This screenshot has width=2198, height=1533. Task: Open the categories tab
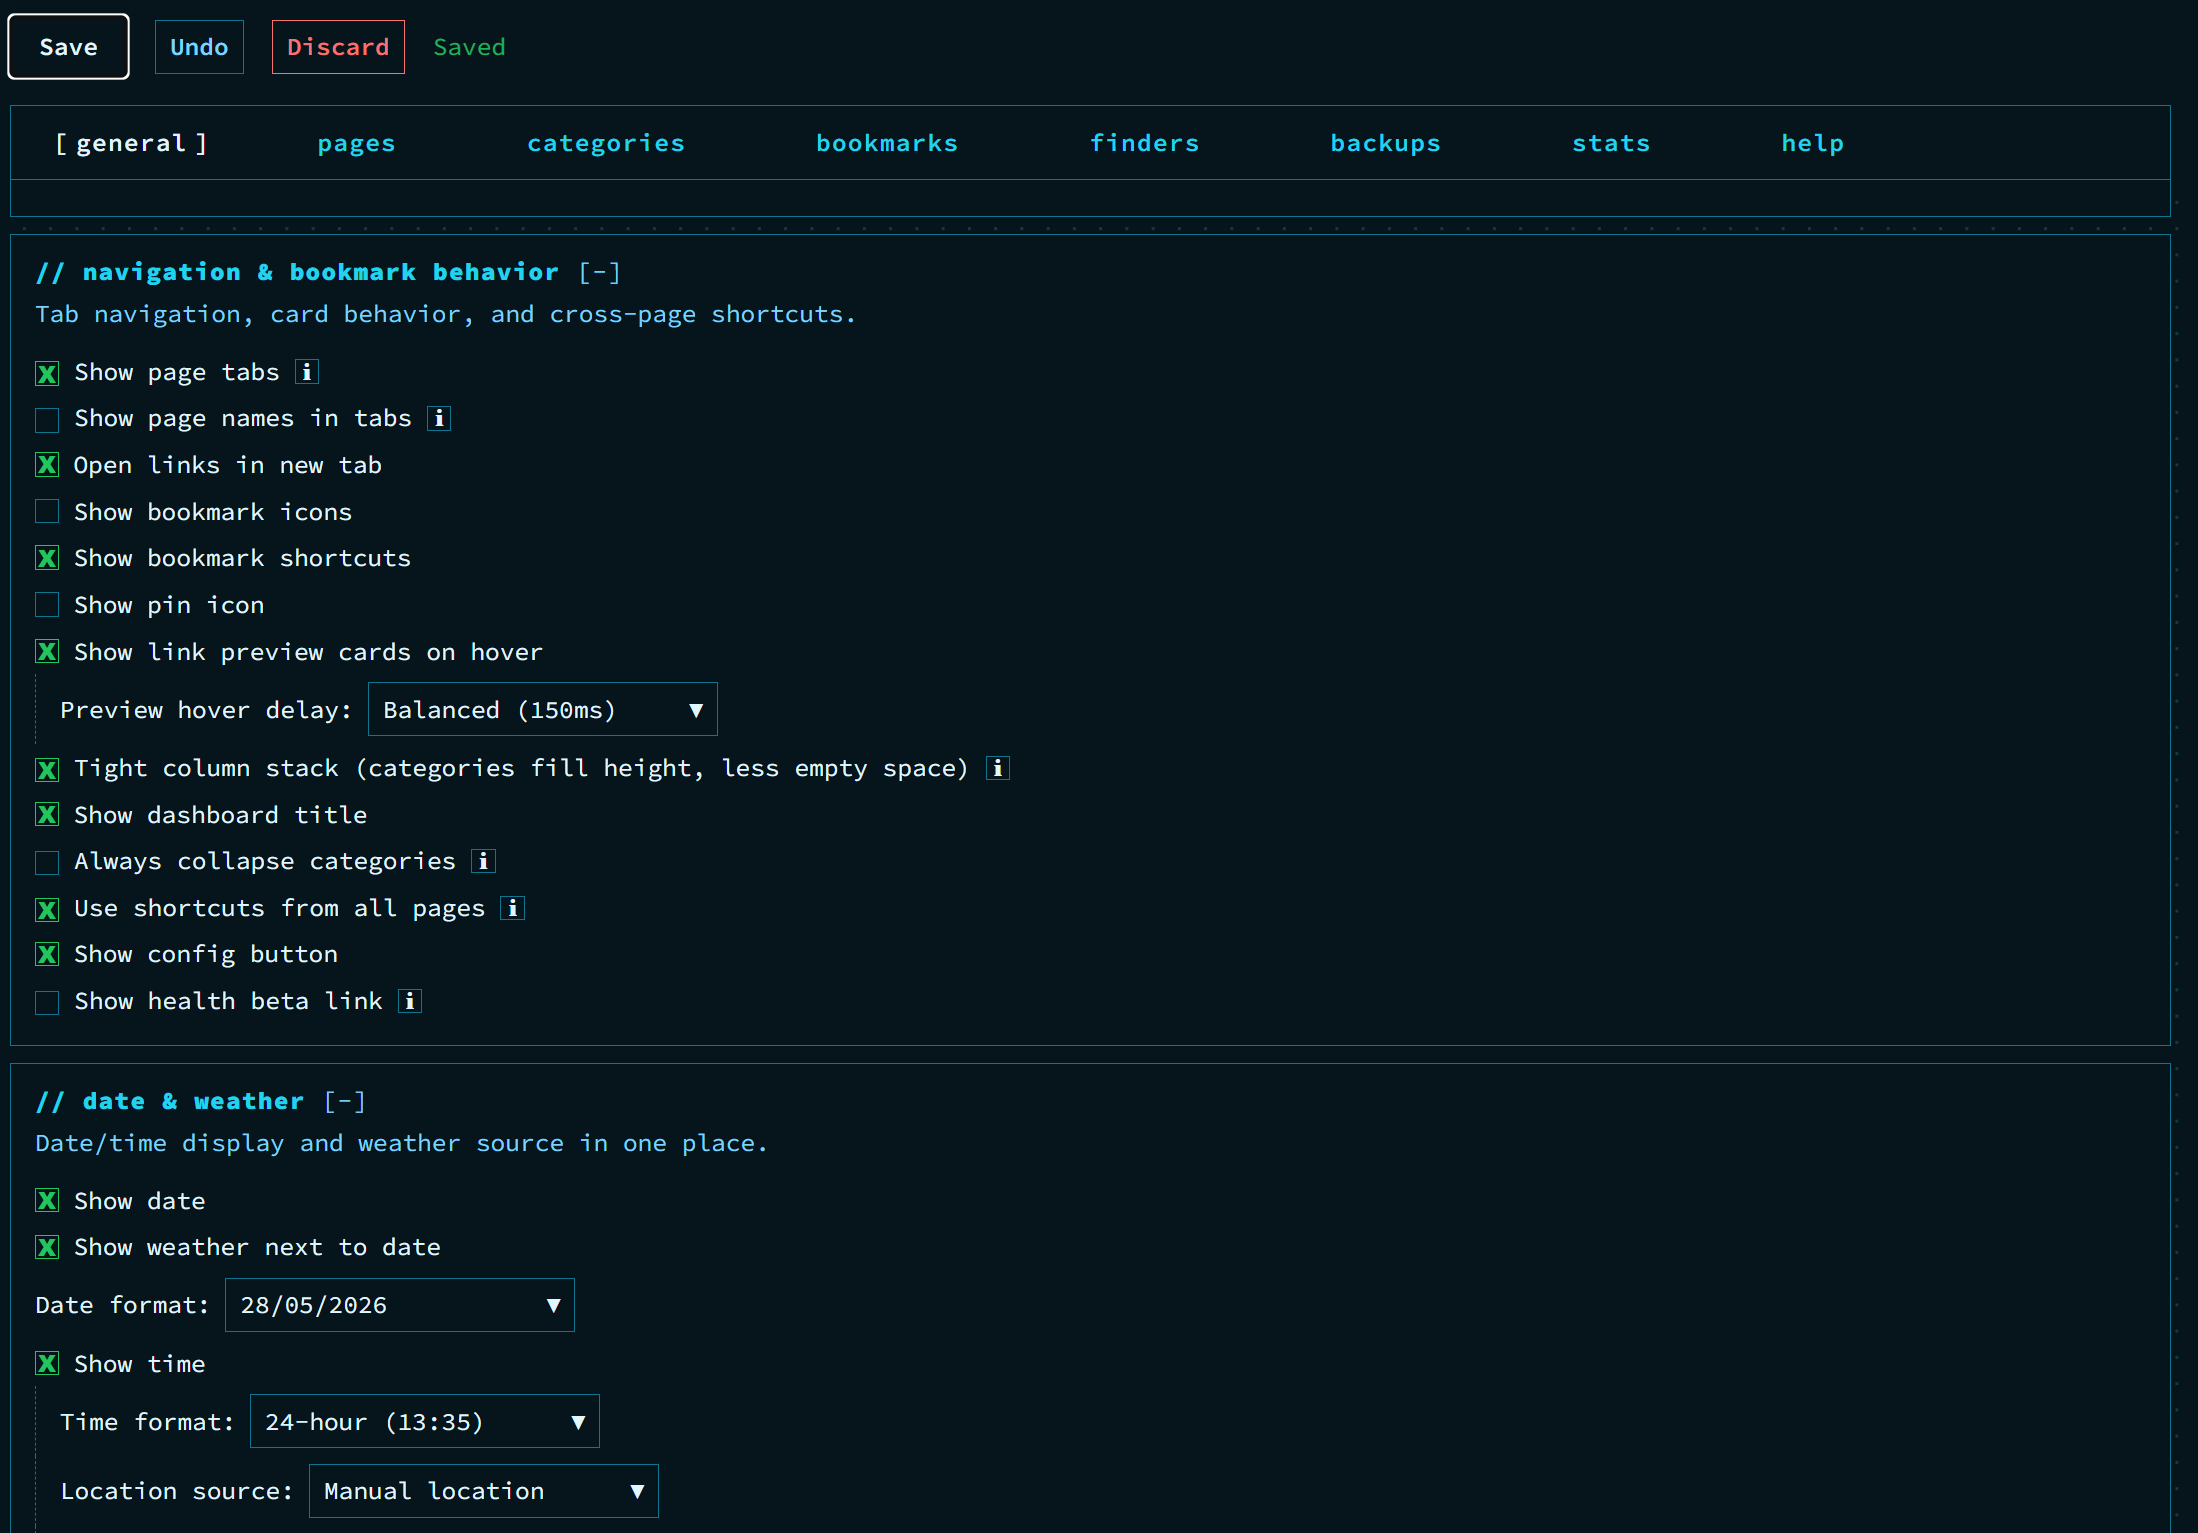coord(606,143)
